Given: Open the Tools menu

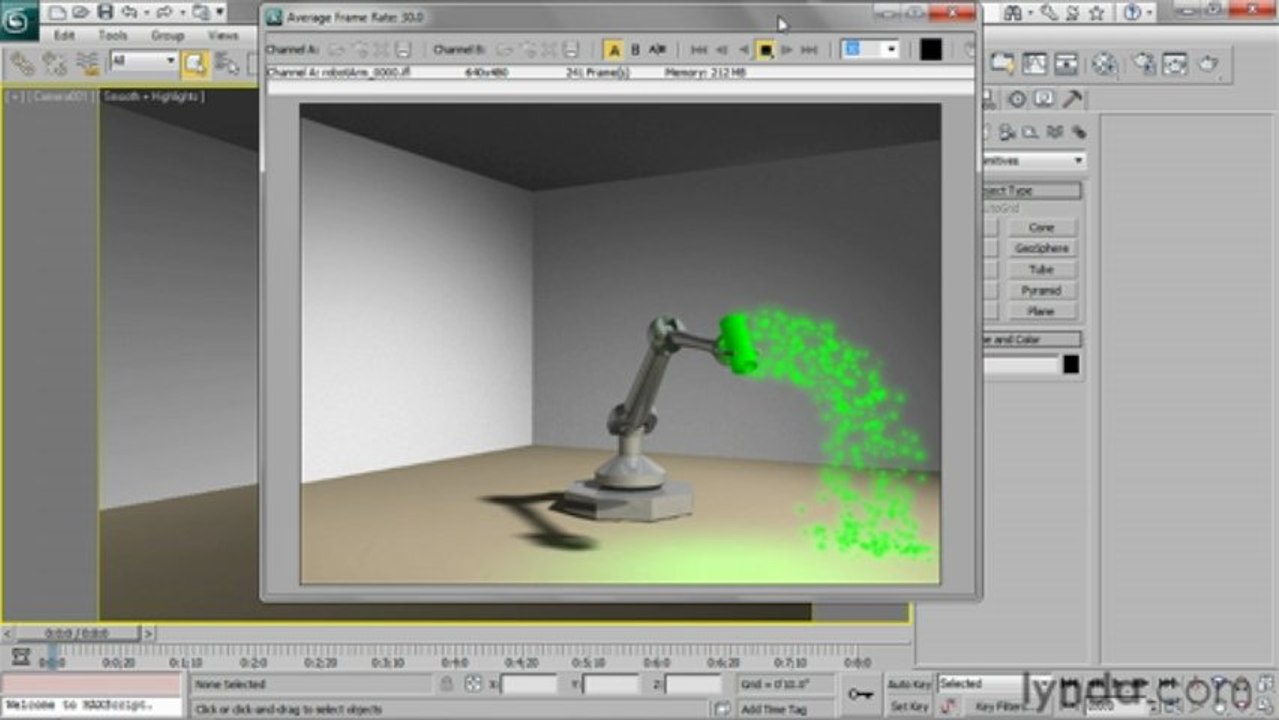Looking at the screenshot, I should [x=112, y=35].
